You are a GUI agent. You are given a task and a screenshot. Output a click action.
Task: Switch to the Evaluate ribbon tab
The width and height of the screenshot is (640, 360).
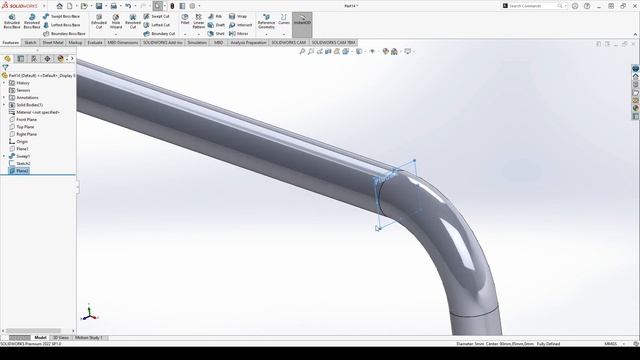(95, 42)
